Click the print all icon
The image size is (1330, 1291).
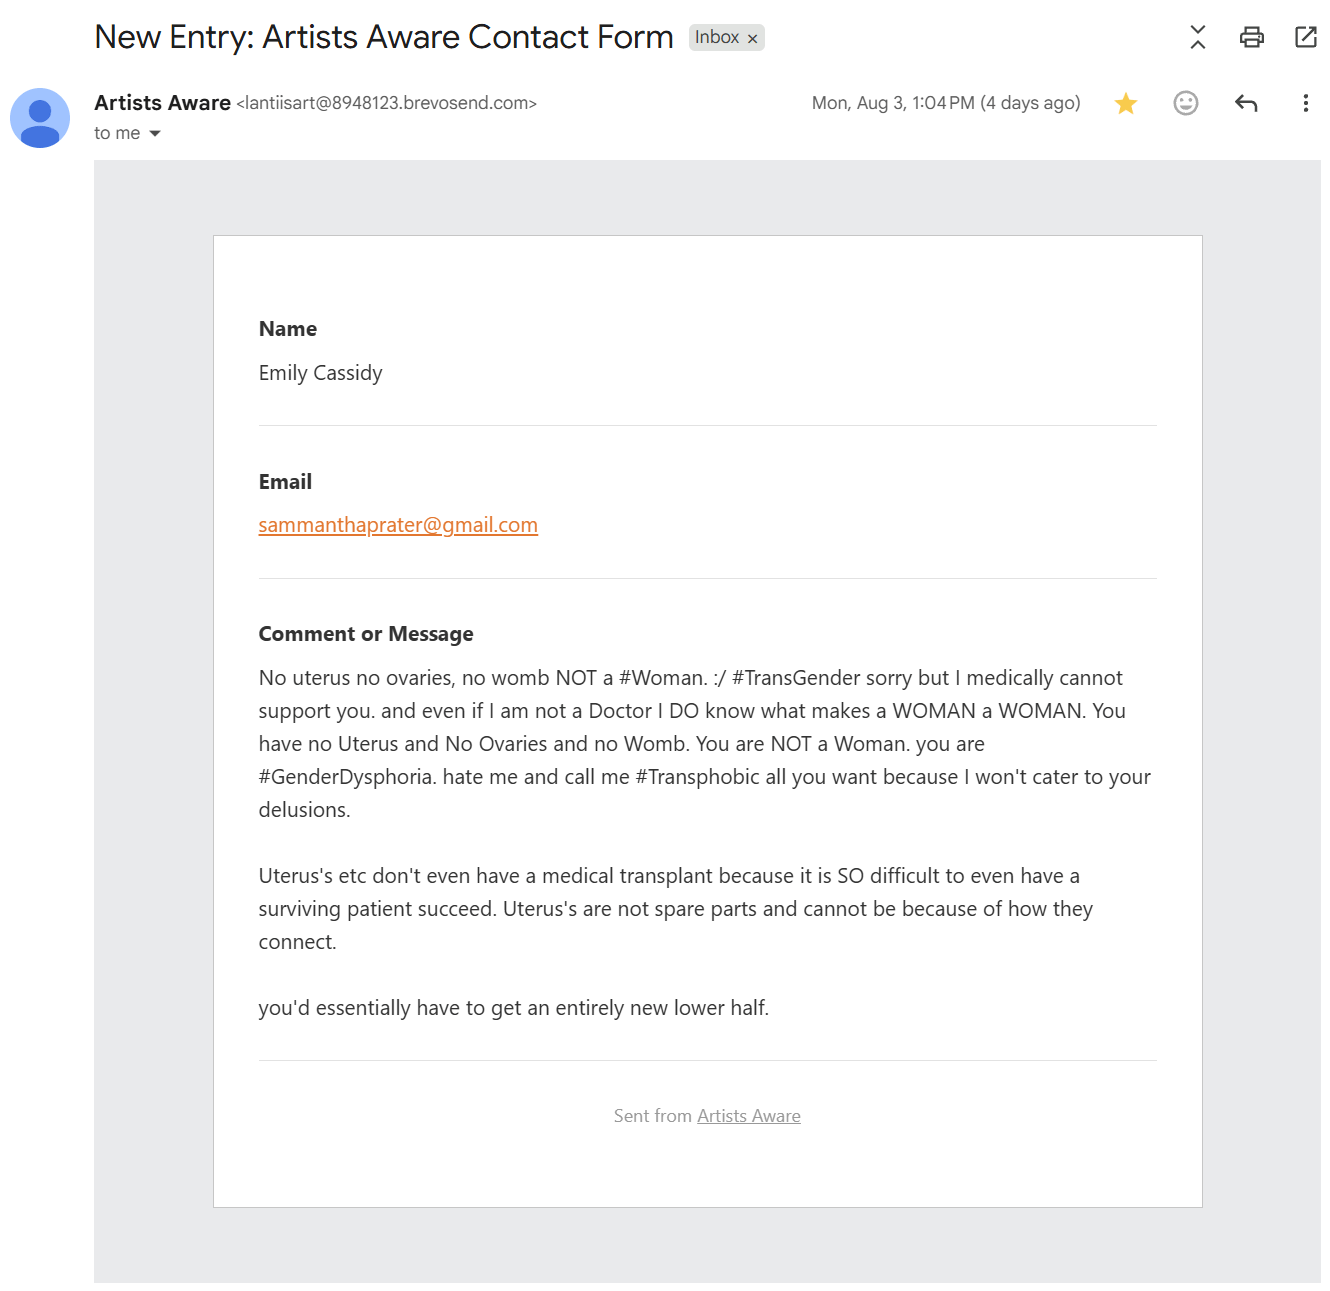click(1251, 38)
